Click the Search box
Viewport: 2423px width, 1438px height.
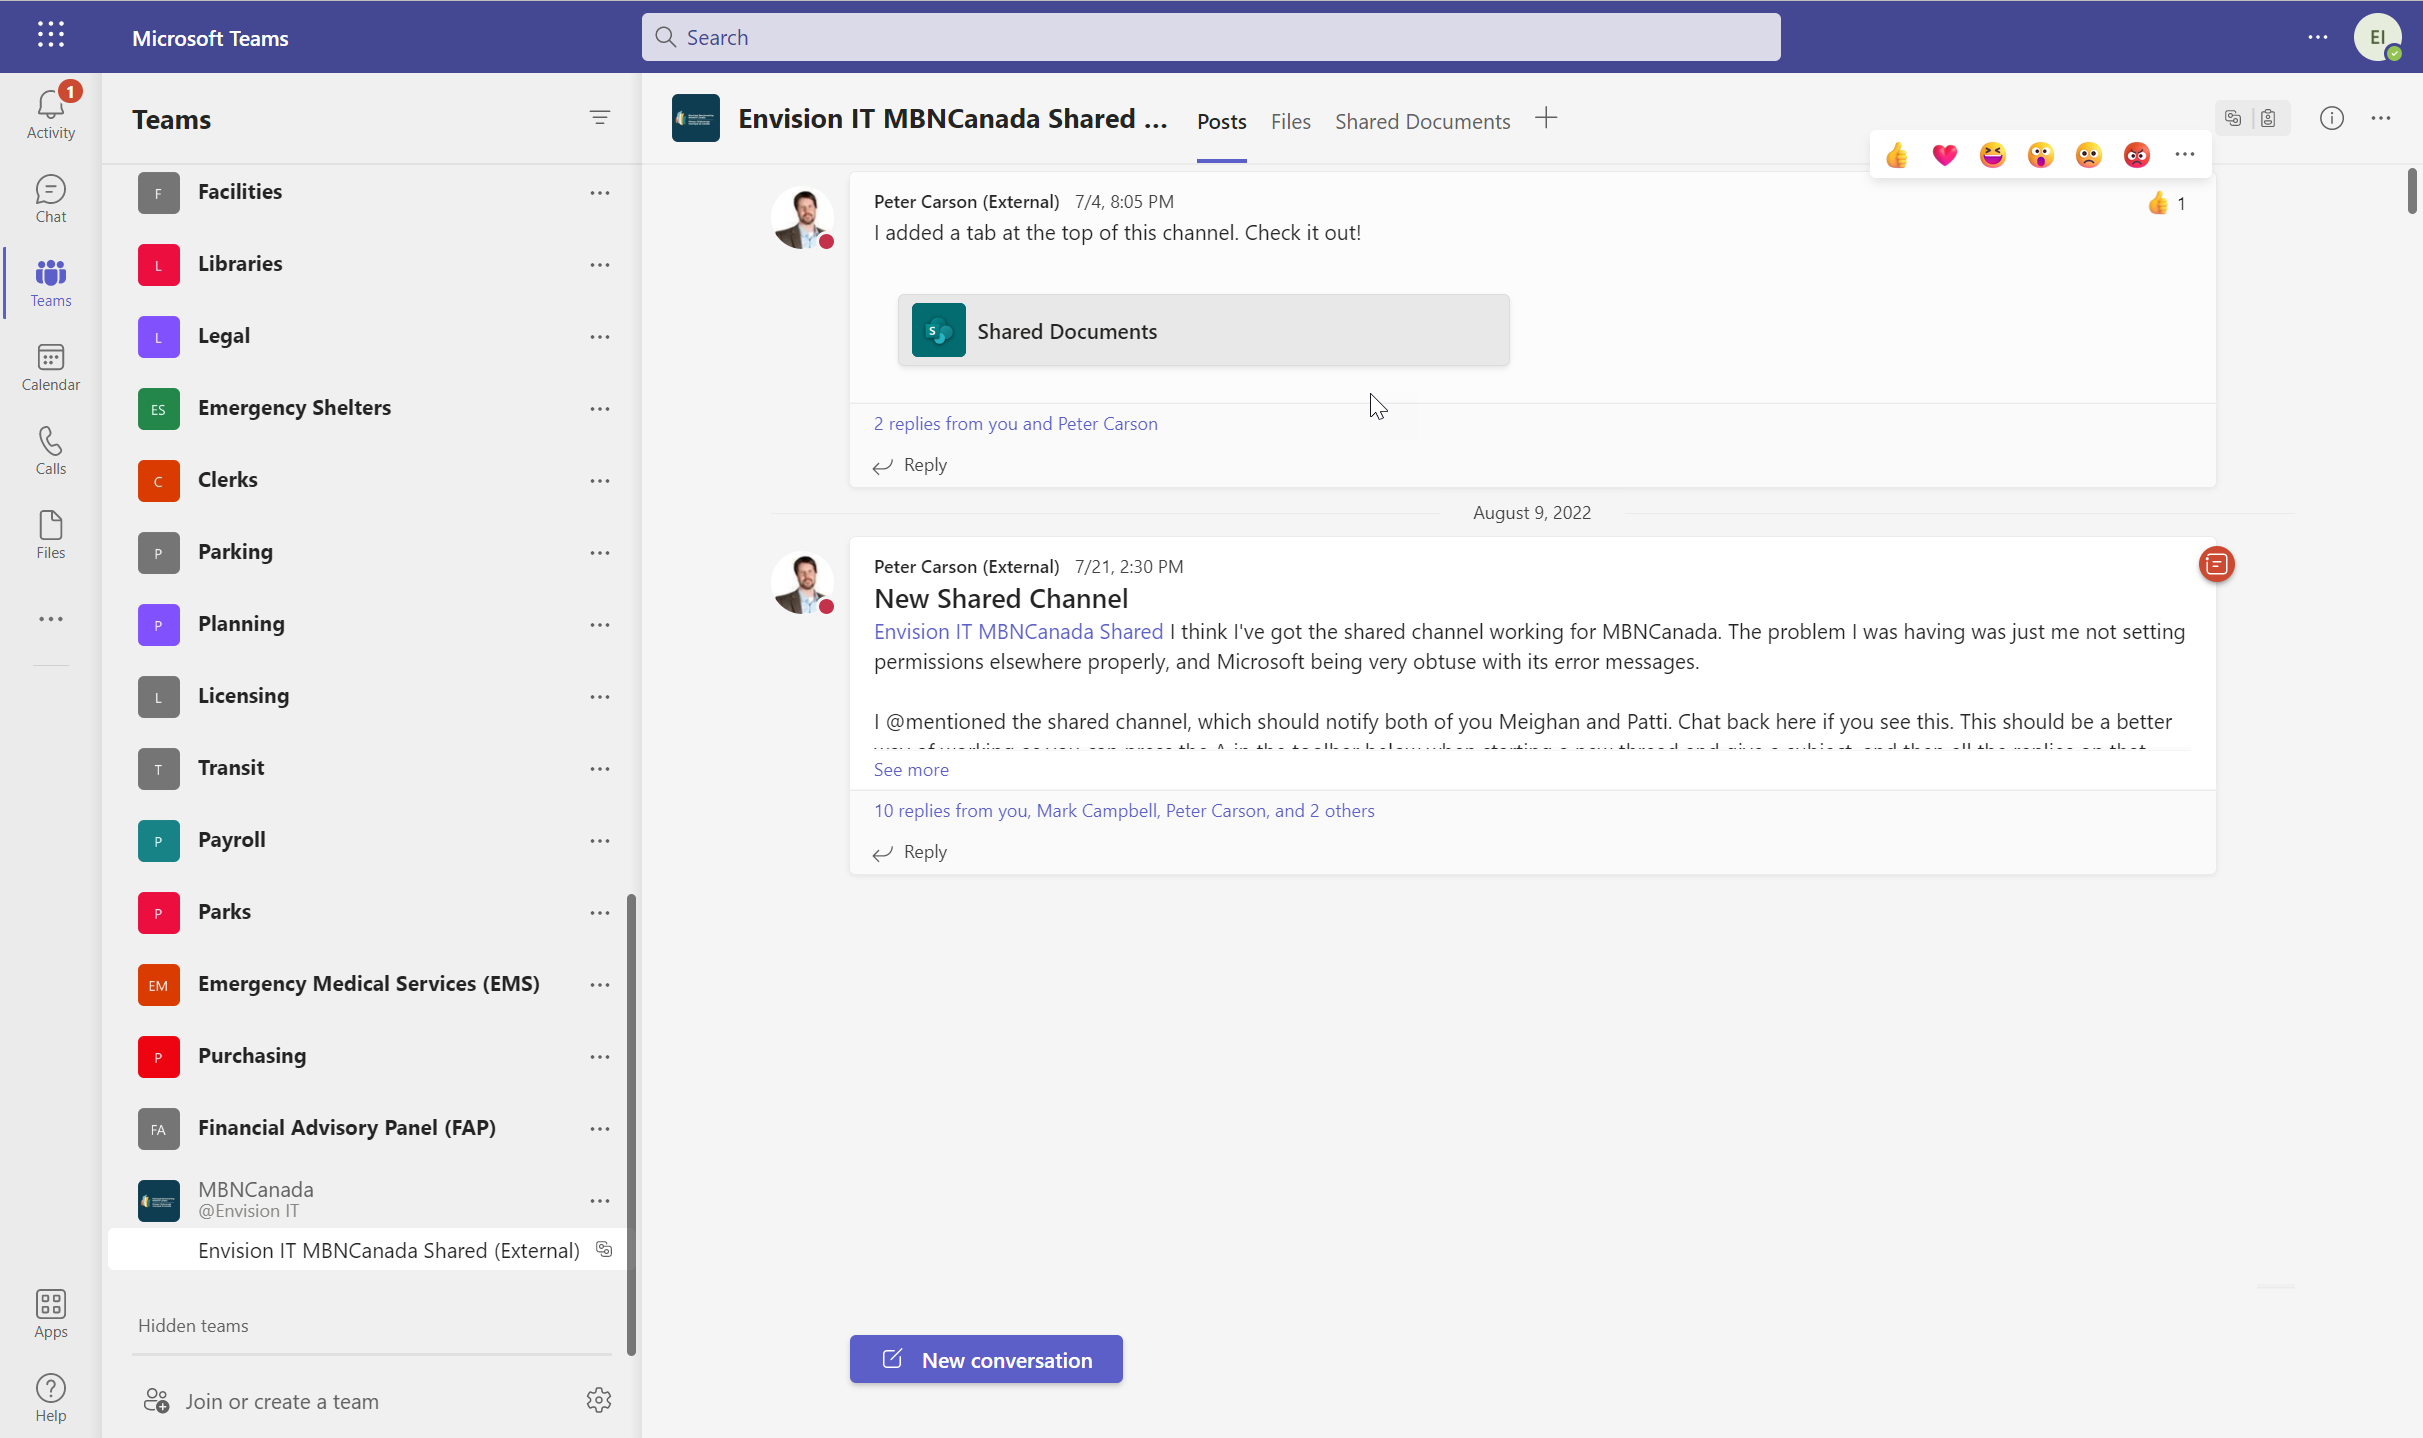(x=1211, y=37)
